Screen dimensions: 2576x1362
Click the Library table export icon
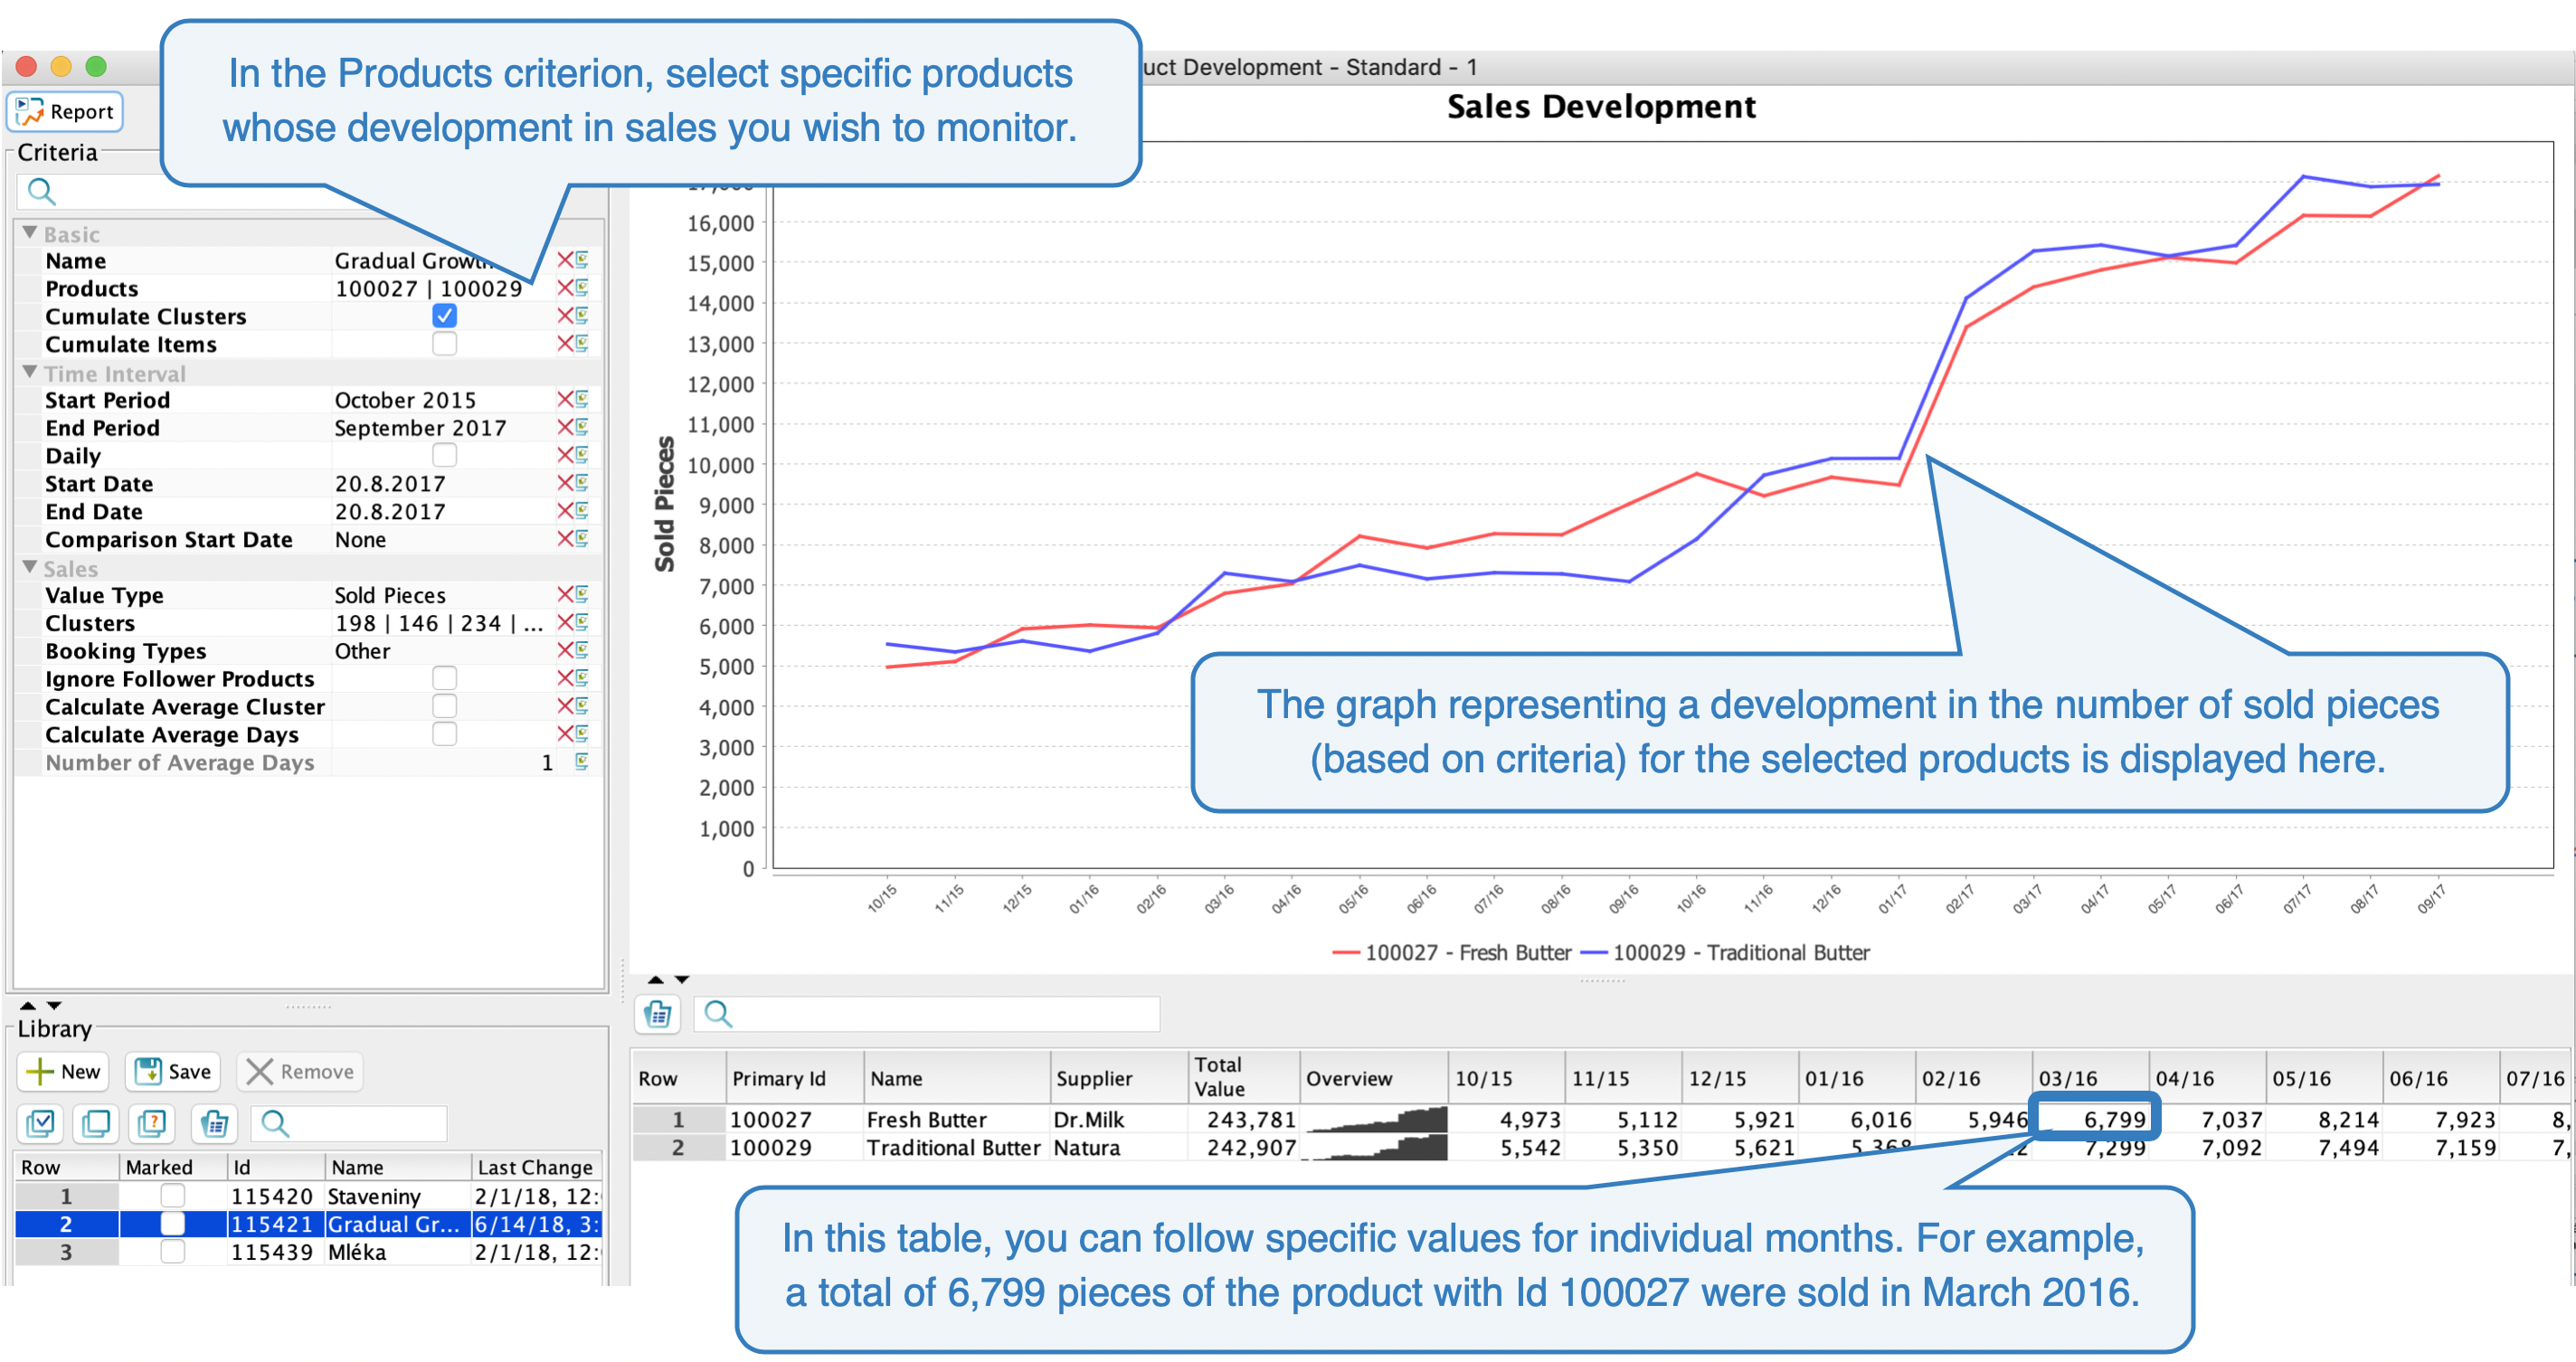[x=213, y=1123]
